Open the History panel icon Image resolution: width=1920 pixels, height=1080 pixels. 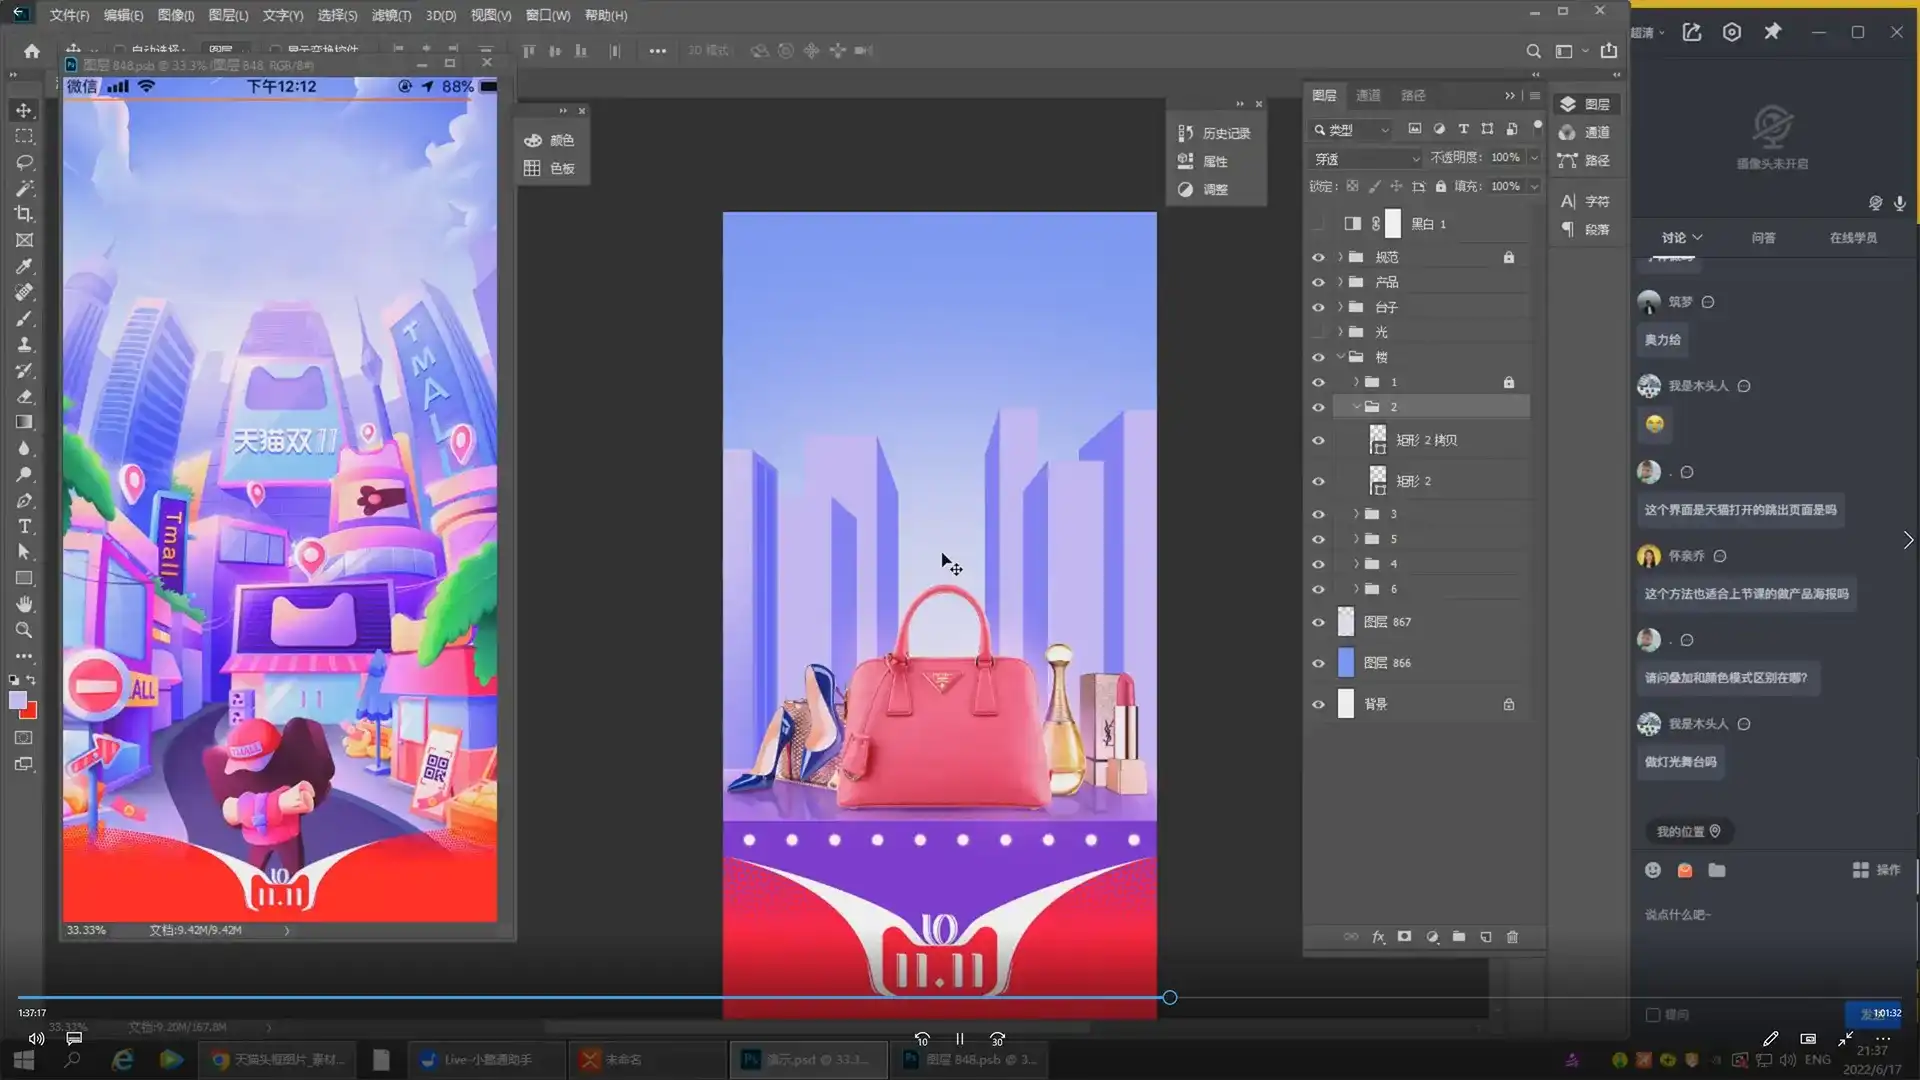click(1186, 133)
